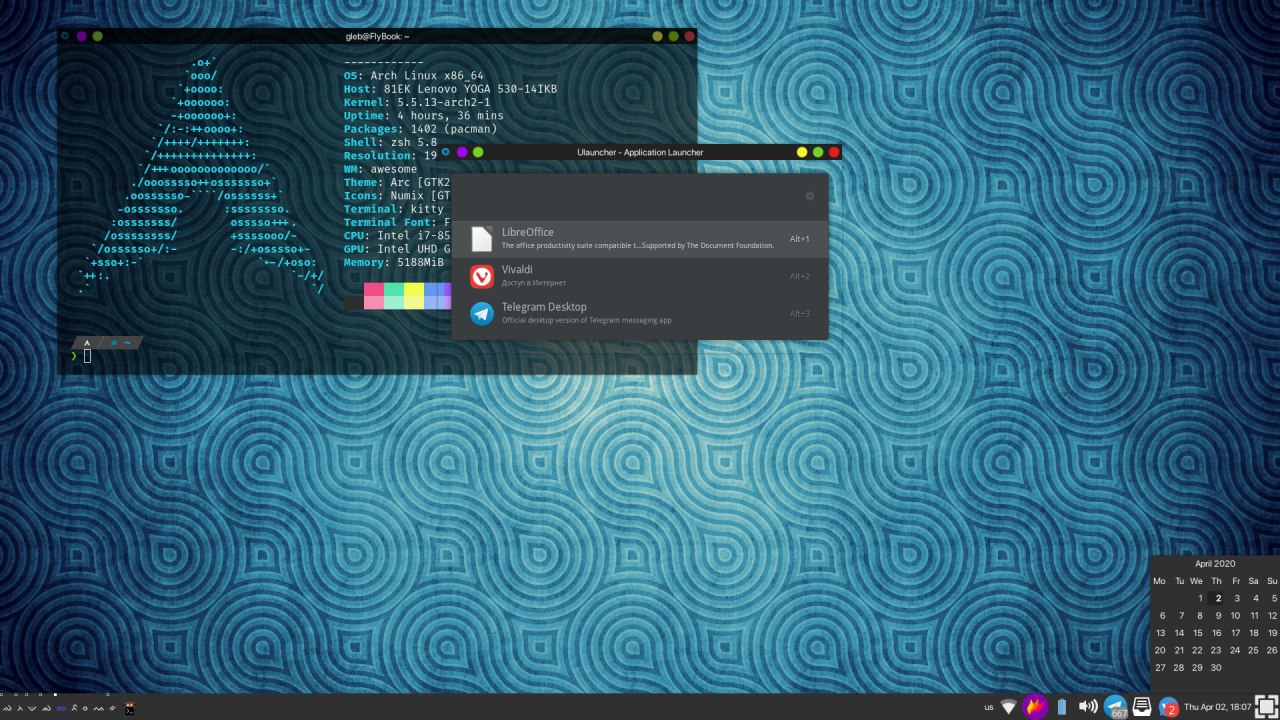Click the purple flame tray icon
The image size is (1280, 720).
coord(1035,706)
